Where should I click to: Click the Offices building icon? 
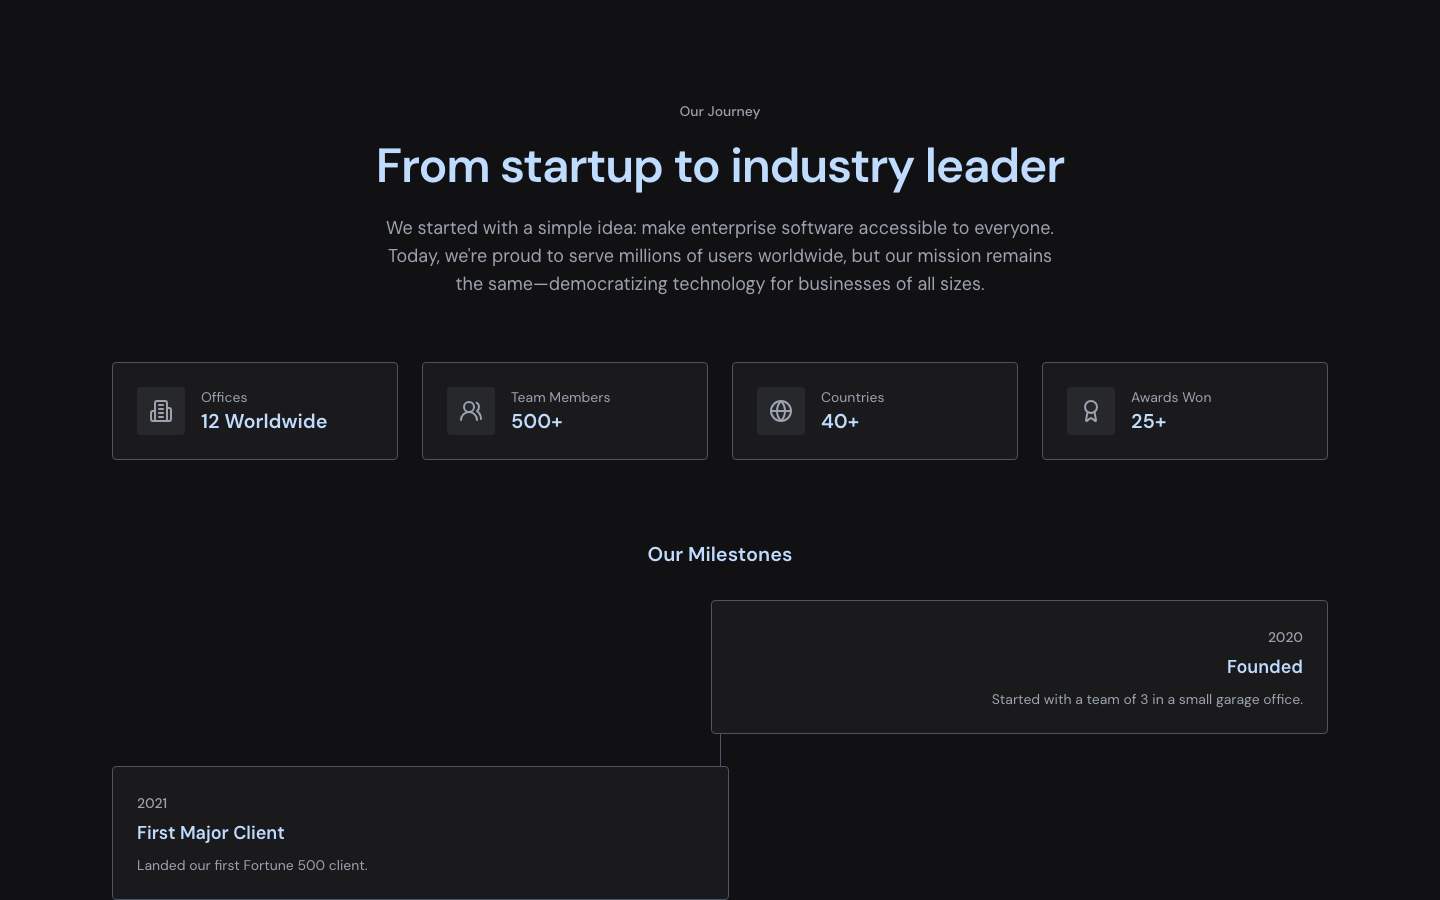161,411
